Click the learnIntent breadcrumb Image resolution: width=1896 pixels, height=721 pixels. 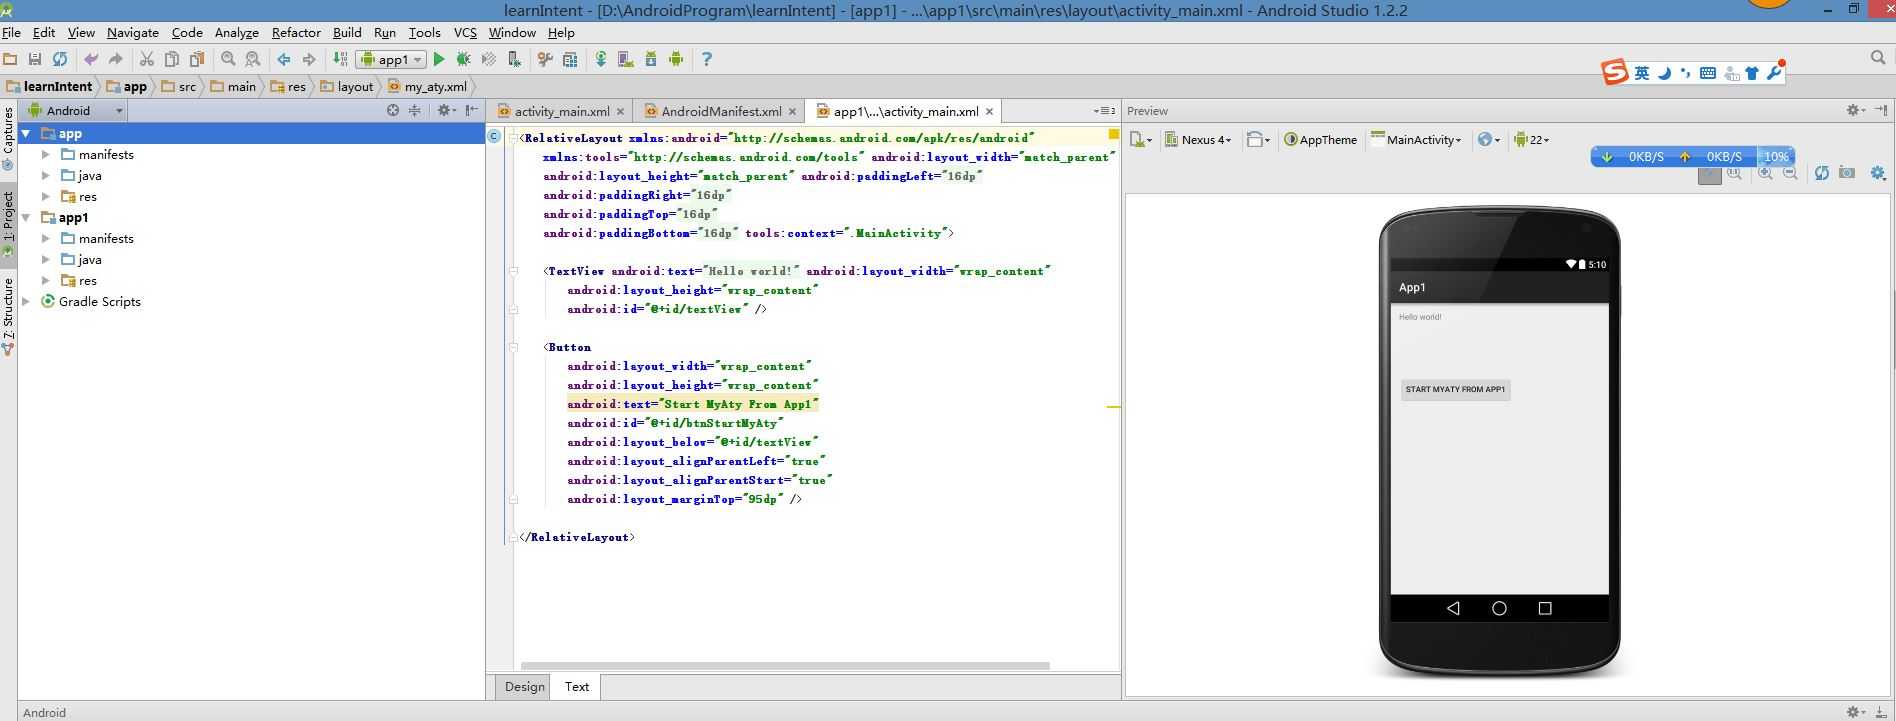point(49,87)
